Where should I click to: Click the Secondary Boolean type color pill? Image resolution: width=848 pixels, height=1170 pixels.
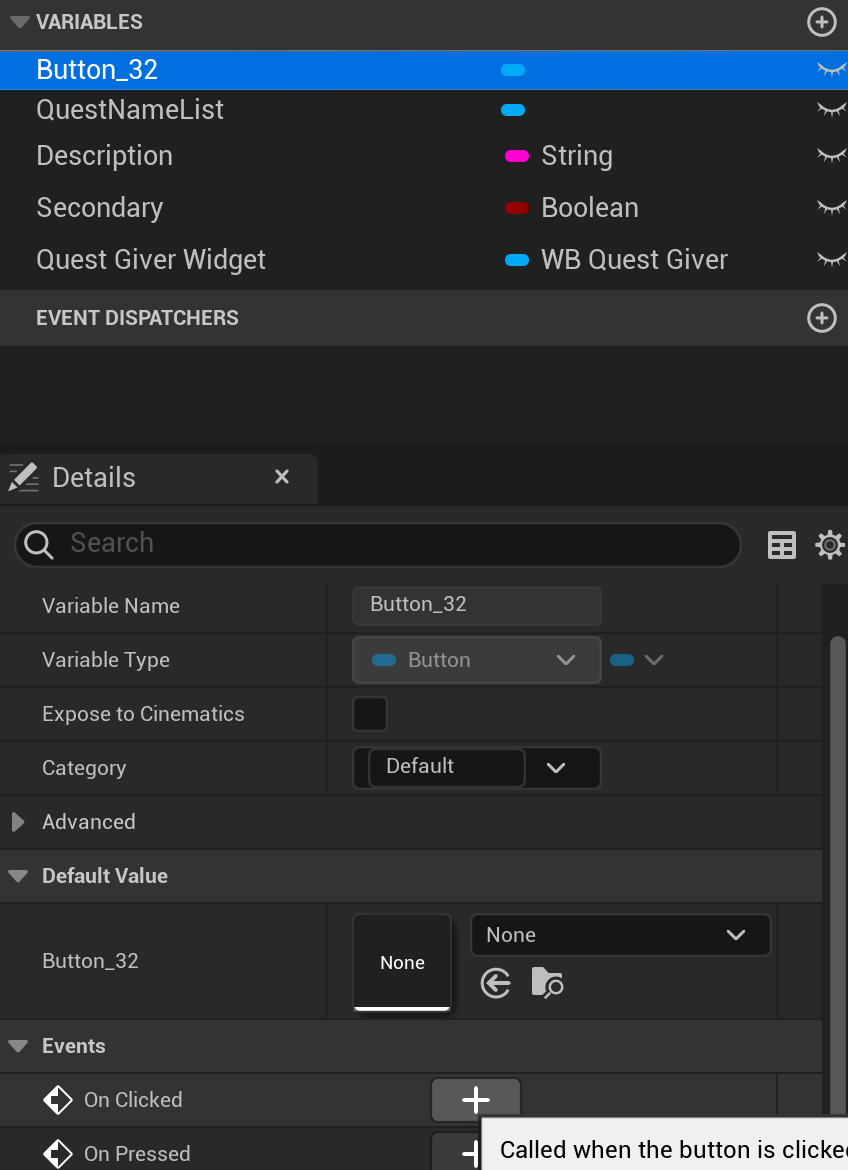pos(517,208)
